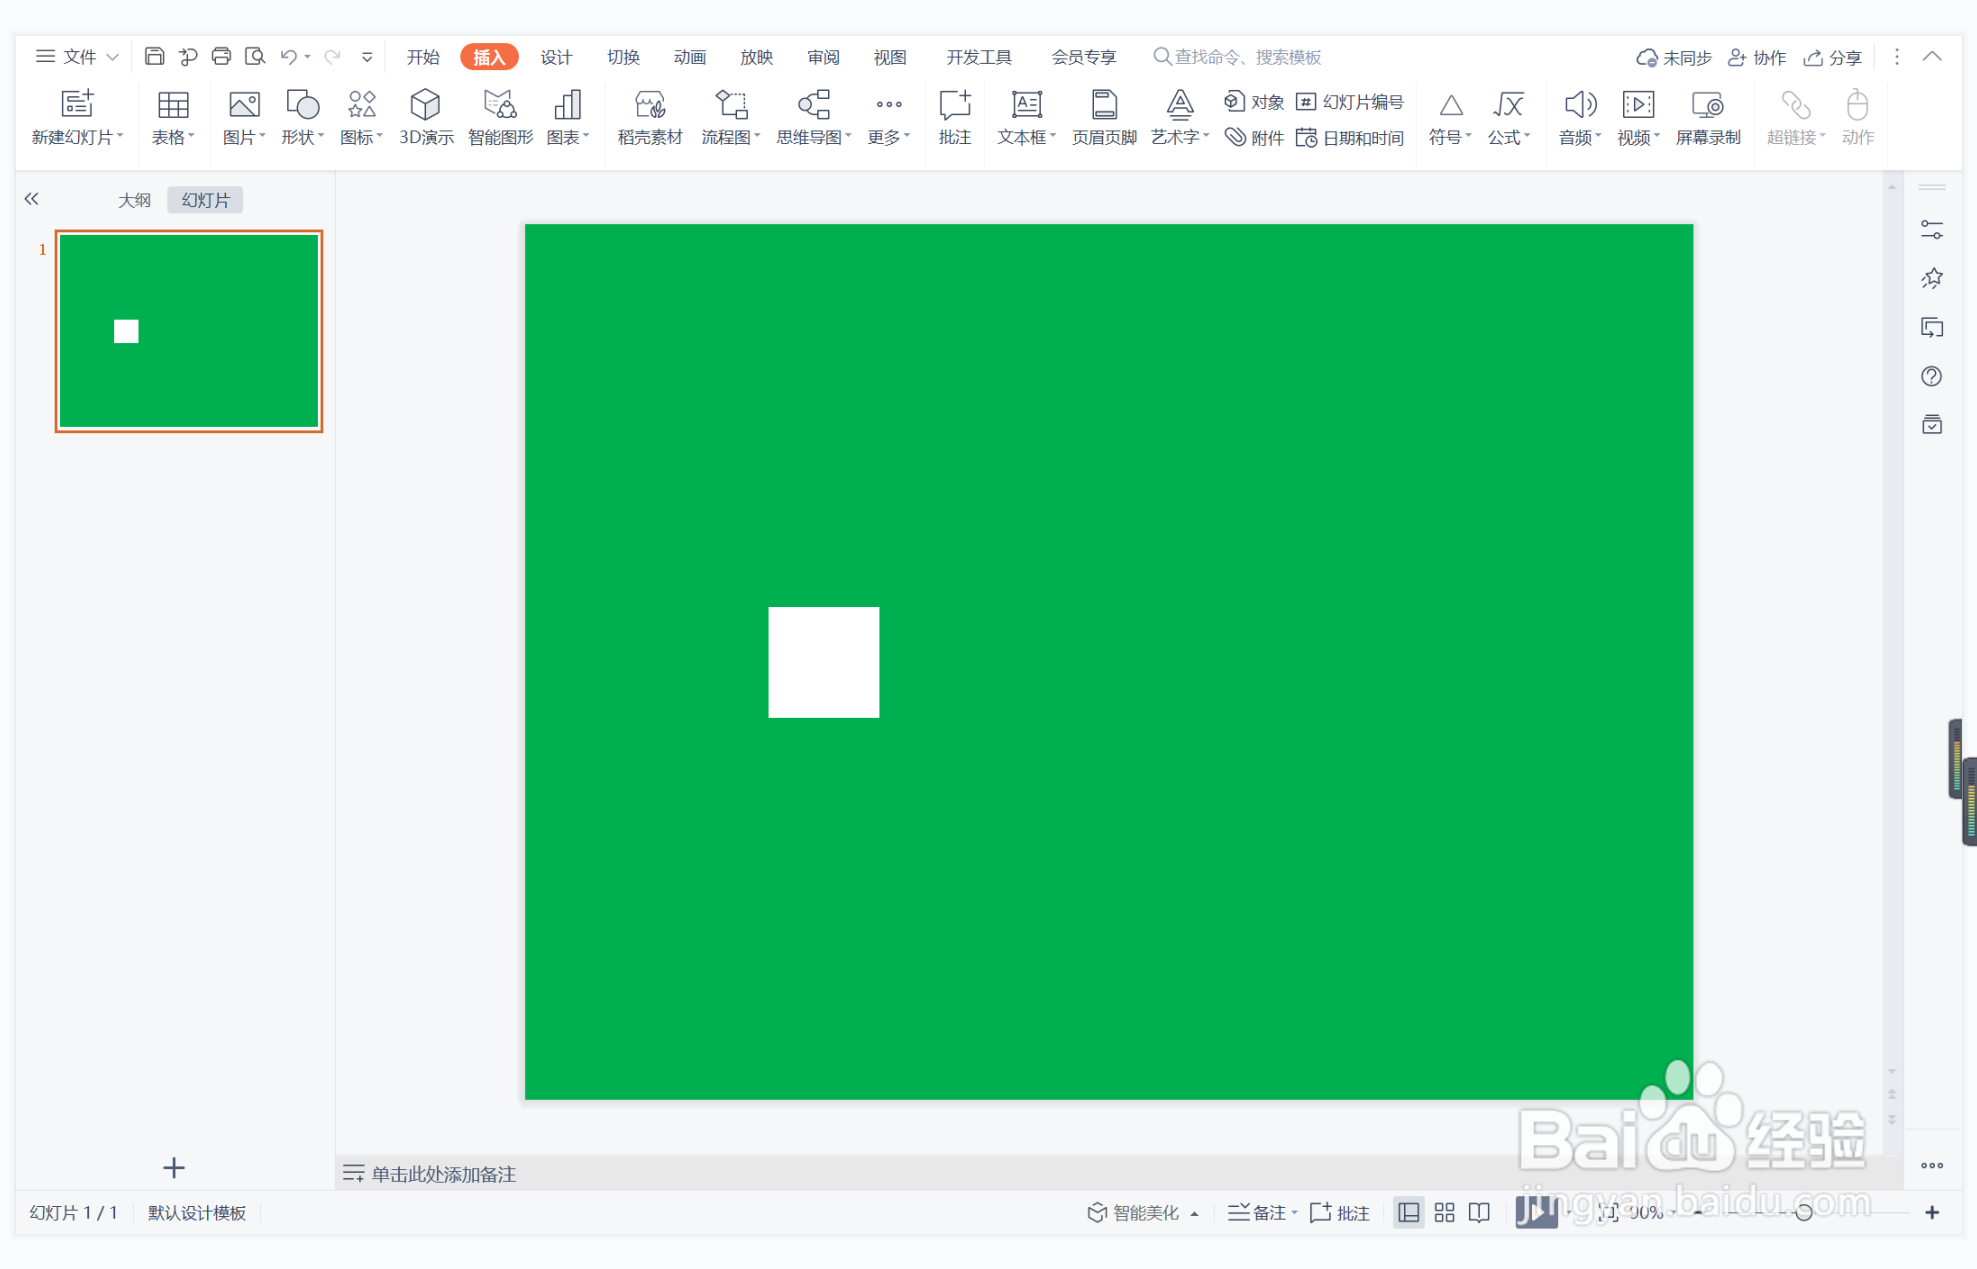Add a comment with 批注 ribbon icon

coord(955,105)
